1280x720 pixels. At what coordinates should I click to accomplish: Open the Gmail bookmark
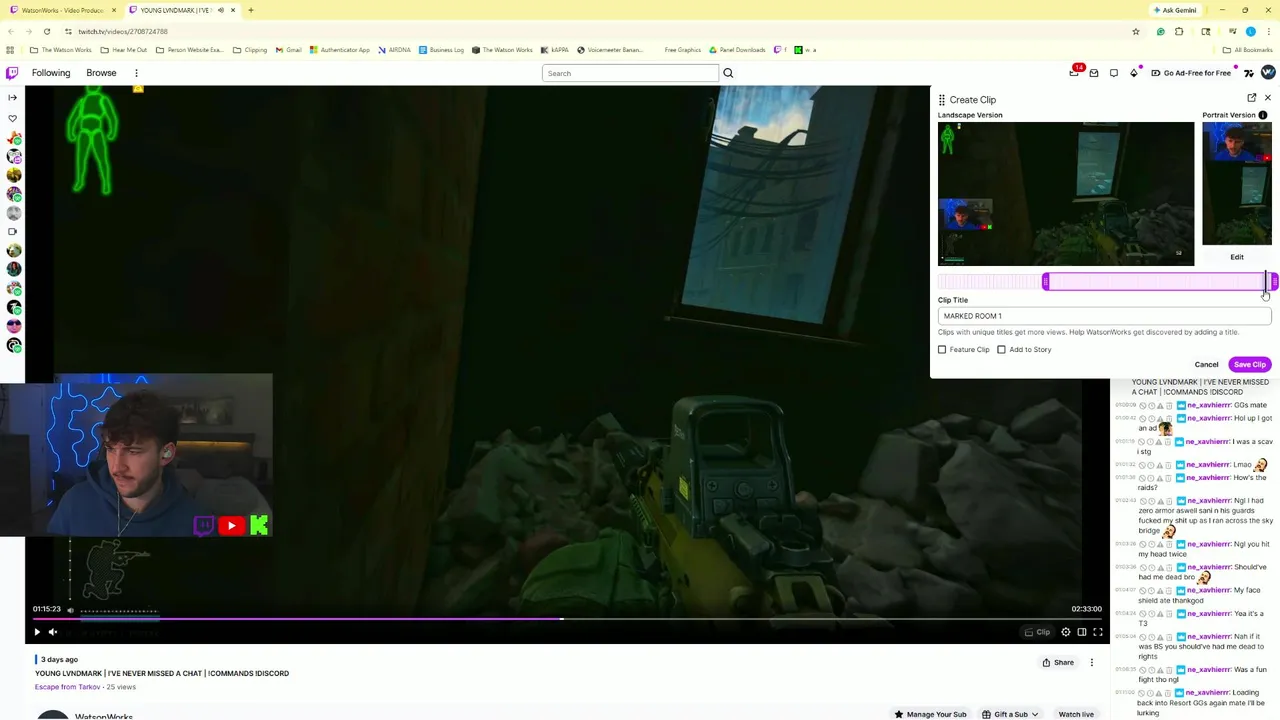click(289, 50)
